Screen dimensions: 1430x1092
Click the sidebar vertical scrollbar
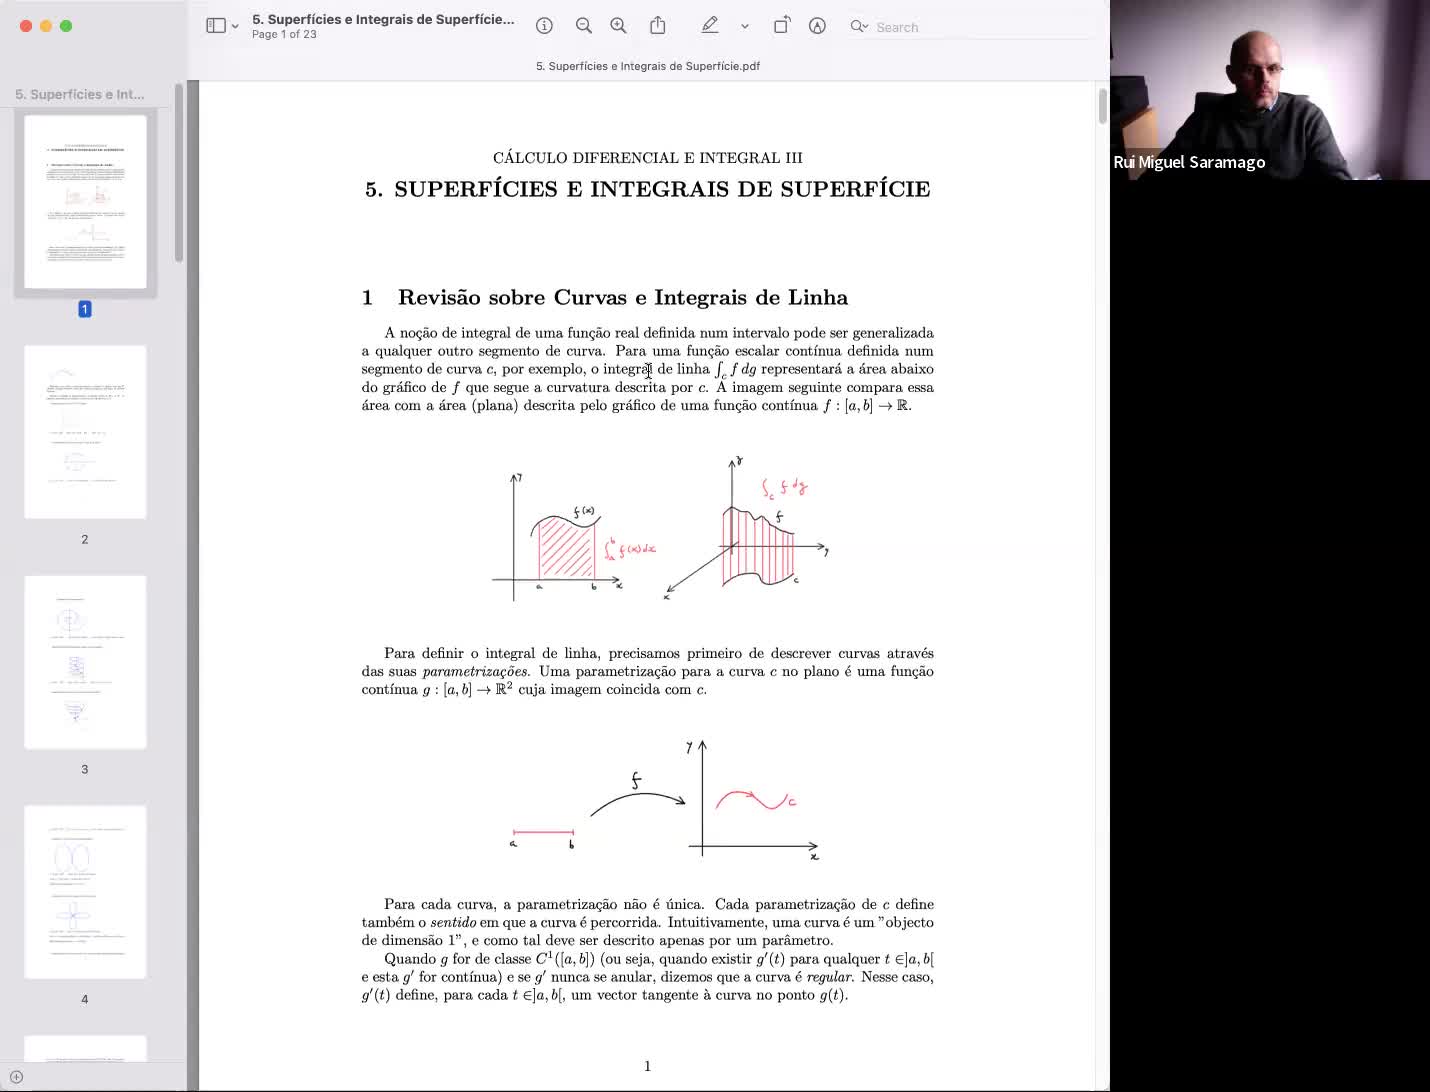[x=179, y=172]
